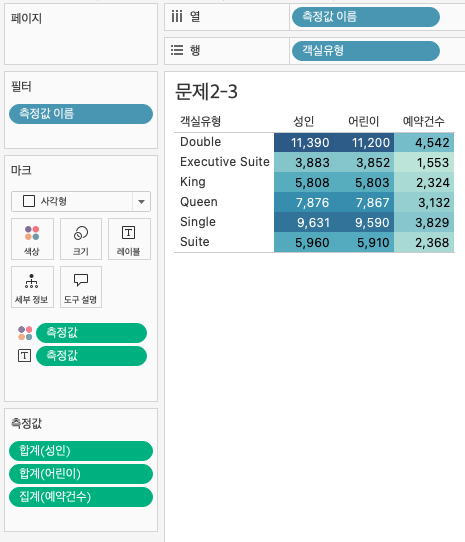Click the label T icon beside 측정값 pill
This screenshot has width=465, height=542.
pyautogui.click(x=24, y=356)
